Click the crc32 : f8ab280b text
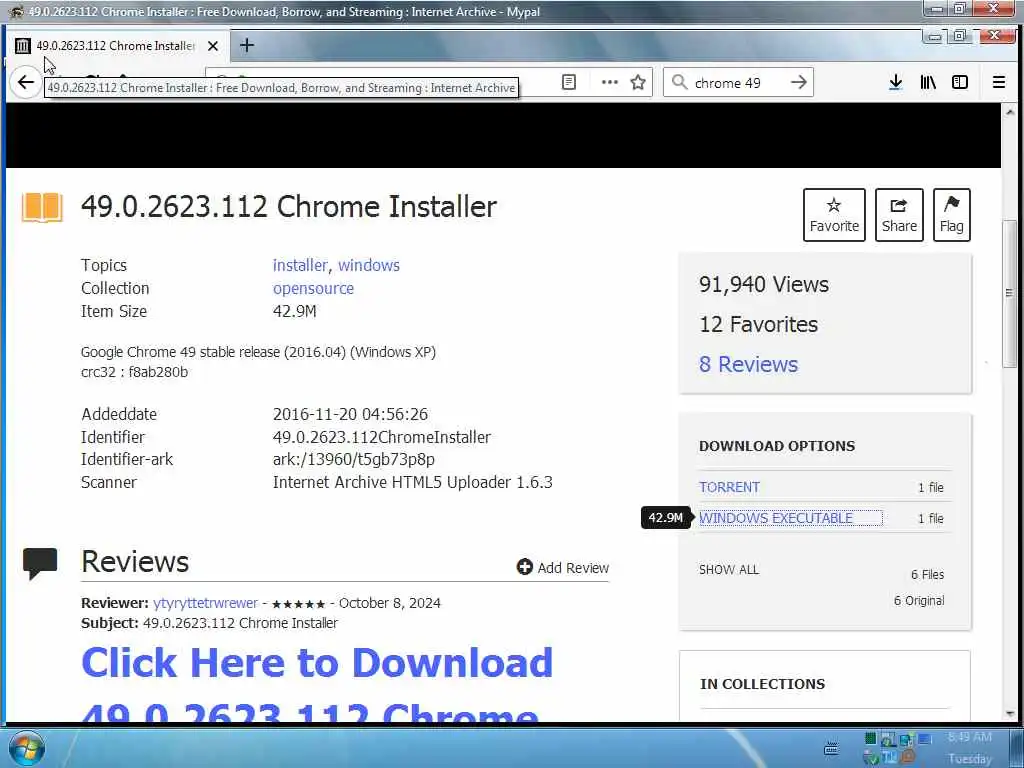 click(x=134, y=372)
